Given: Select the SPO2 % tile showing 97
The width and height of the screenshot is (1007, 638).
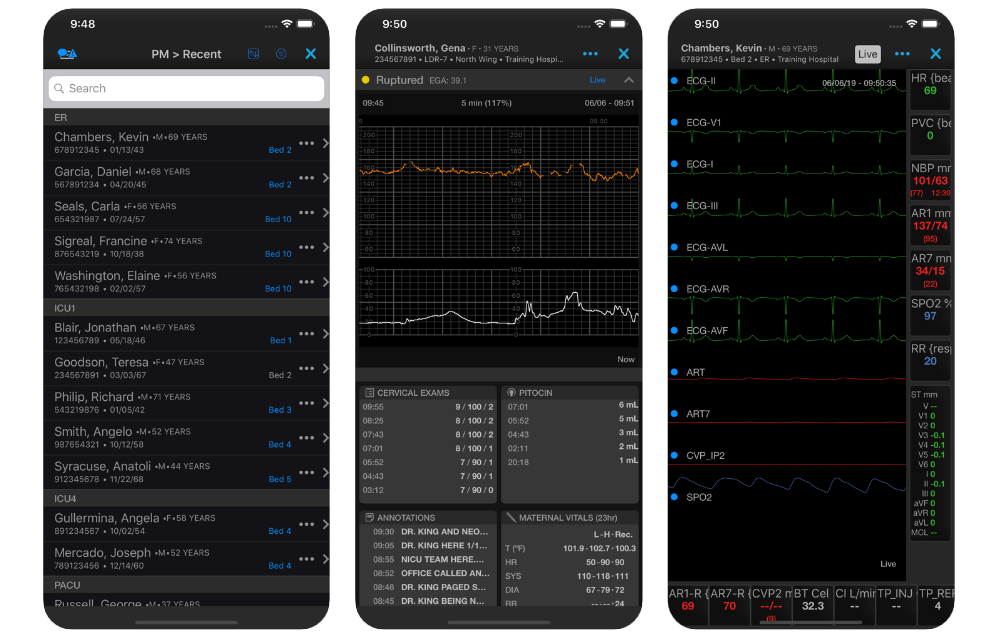Looking at the screenshot, I should click(931, 315).
